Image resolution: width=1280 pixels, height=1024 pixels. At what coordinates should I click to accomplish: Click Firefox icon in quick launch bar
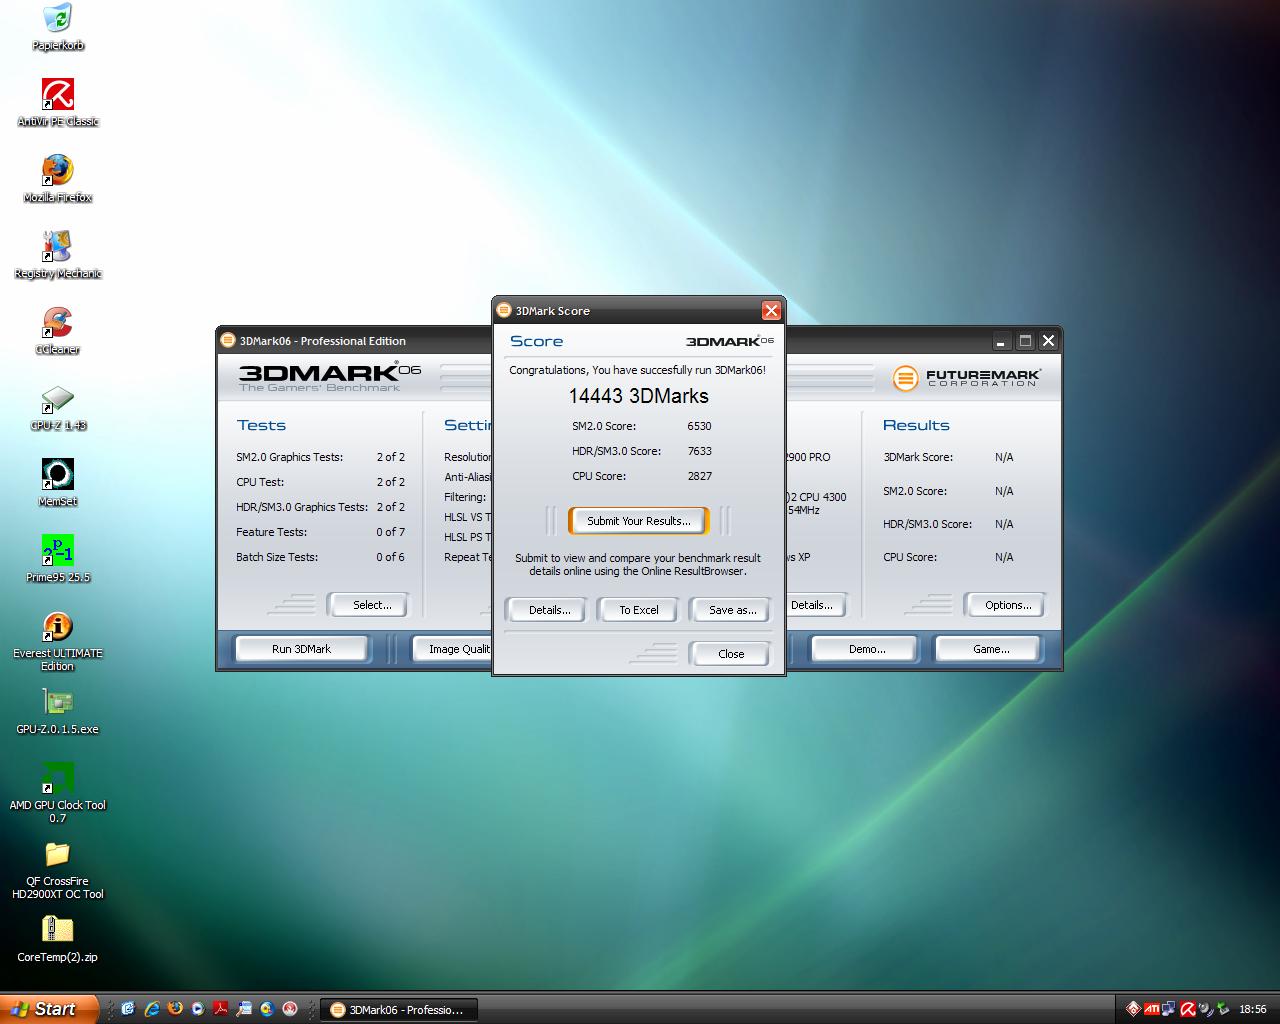[175, 1009]
